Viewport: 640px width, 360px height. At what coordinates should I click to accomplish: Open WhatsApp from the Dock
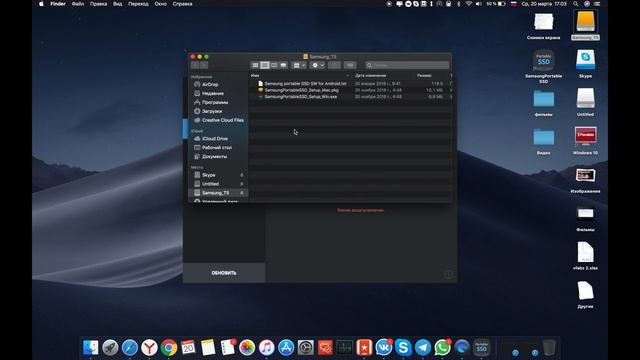442,347
